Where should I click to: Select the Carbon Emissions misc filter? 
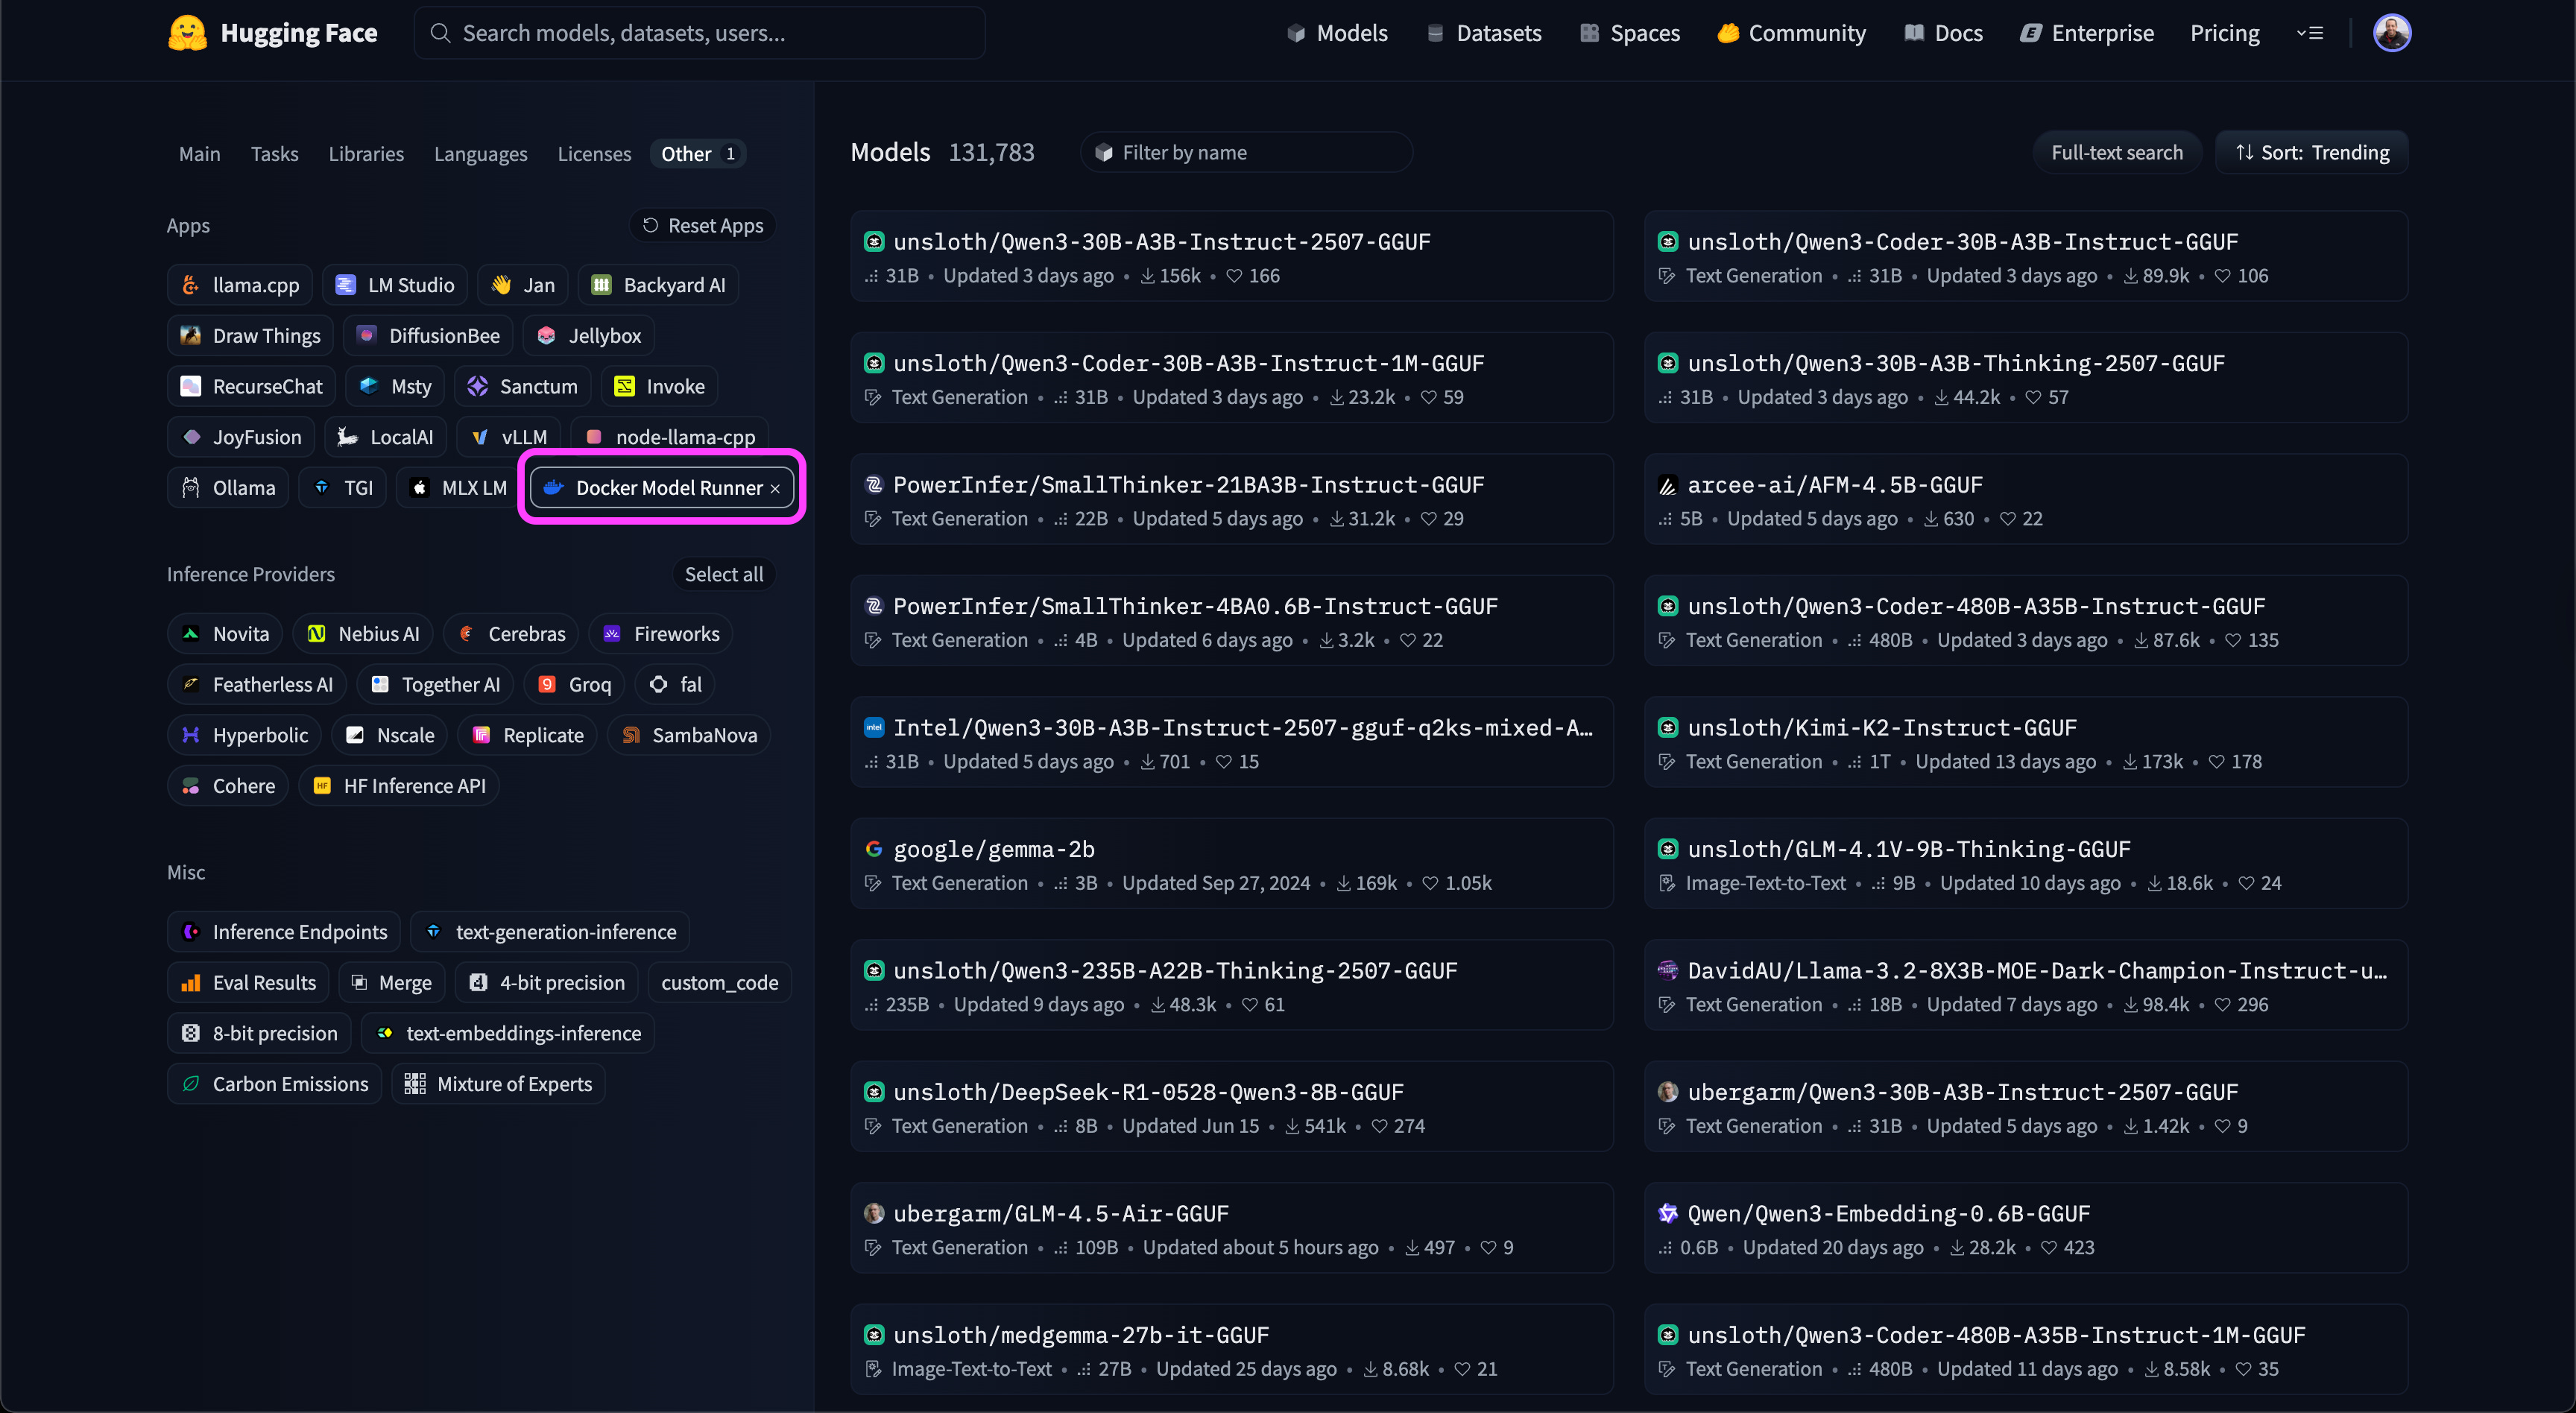tap(275, 1084)
